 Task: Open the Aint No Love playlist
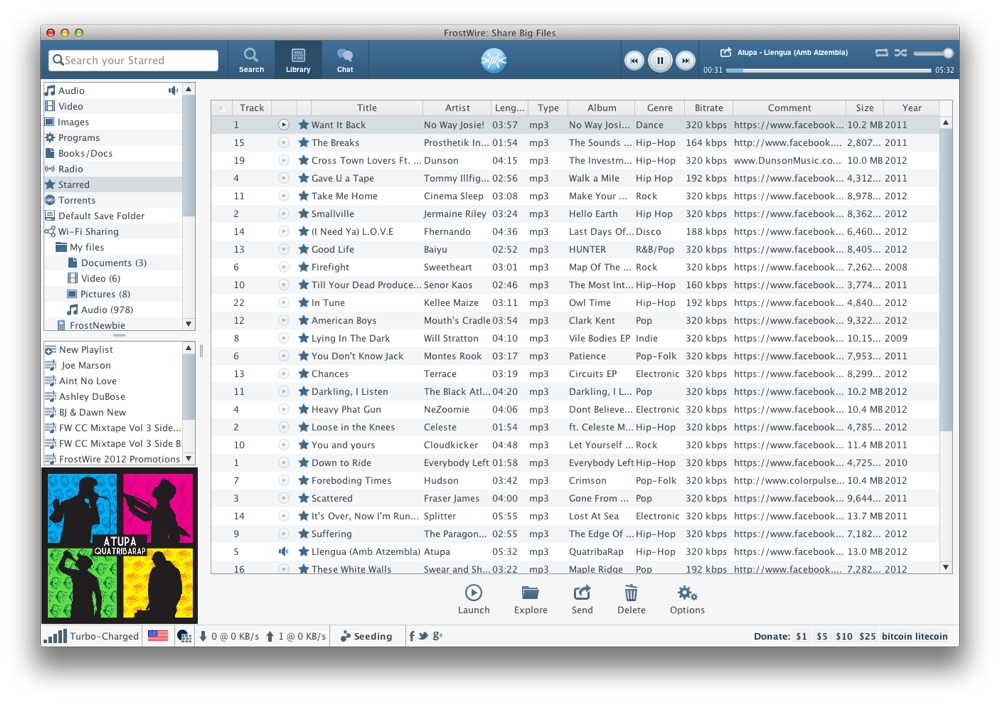point(112,381)
